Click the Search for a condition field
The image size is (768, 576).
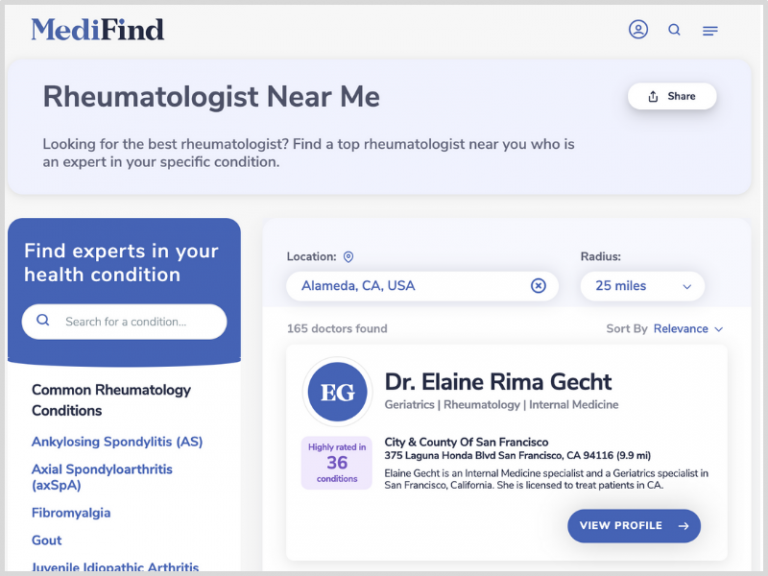[x=124, y=322]
